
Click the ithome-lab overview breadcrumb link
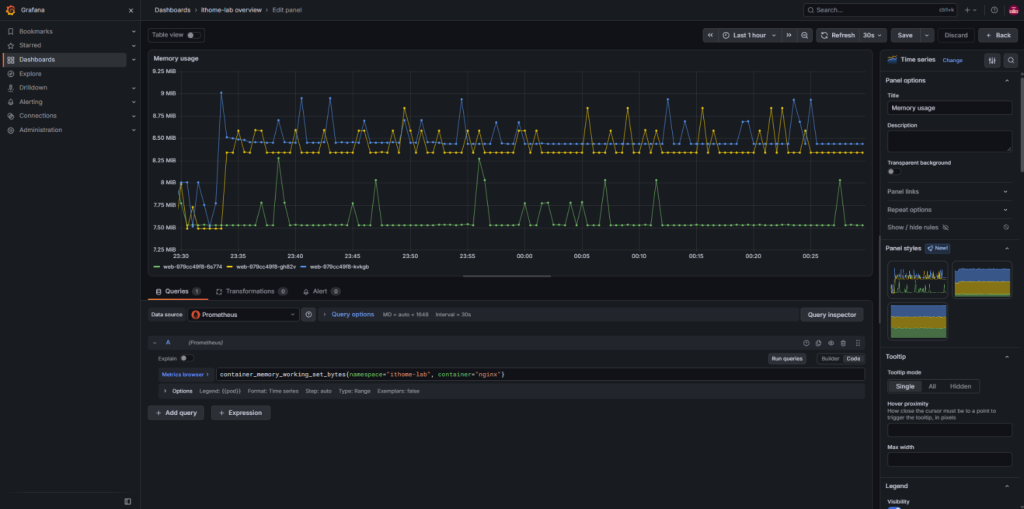tap(231, 10)
